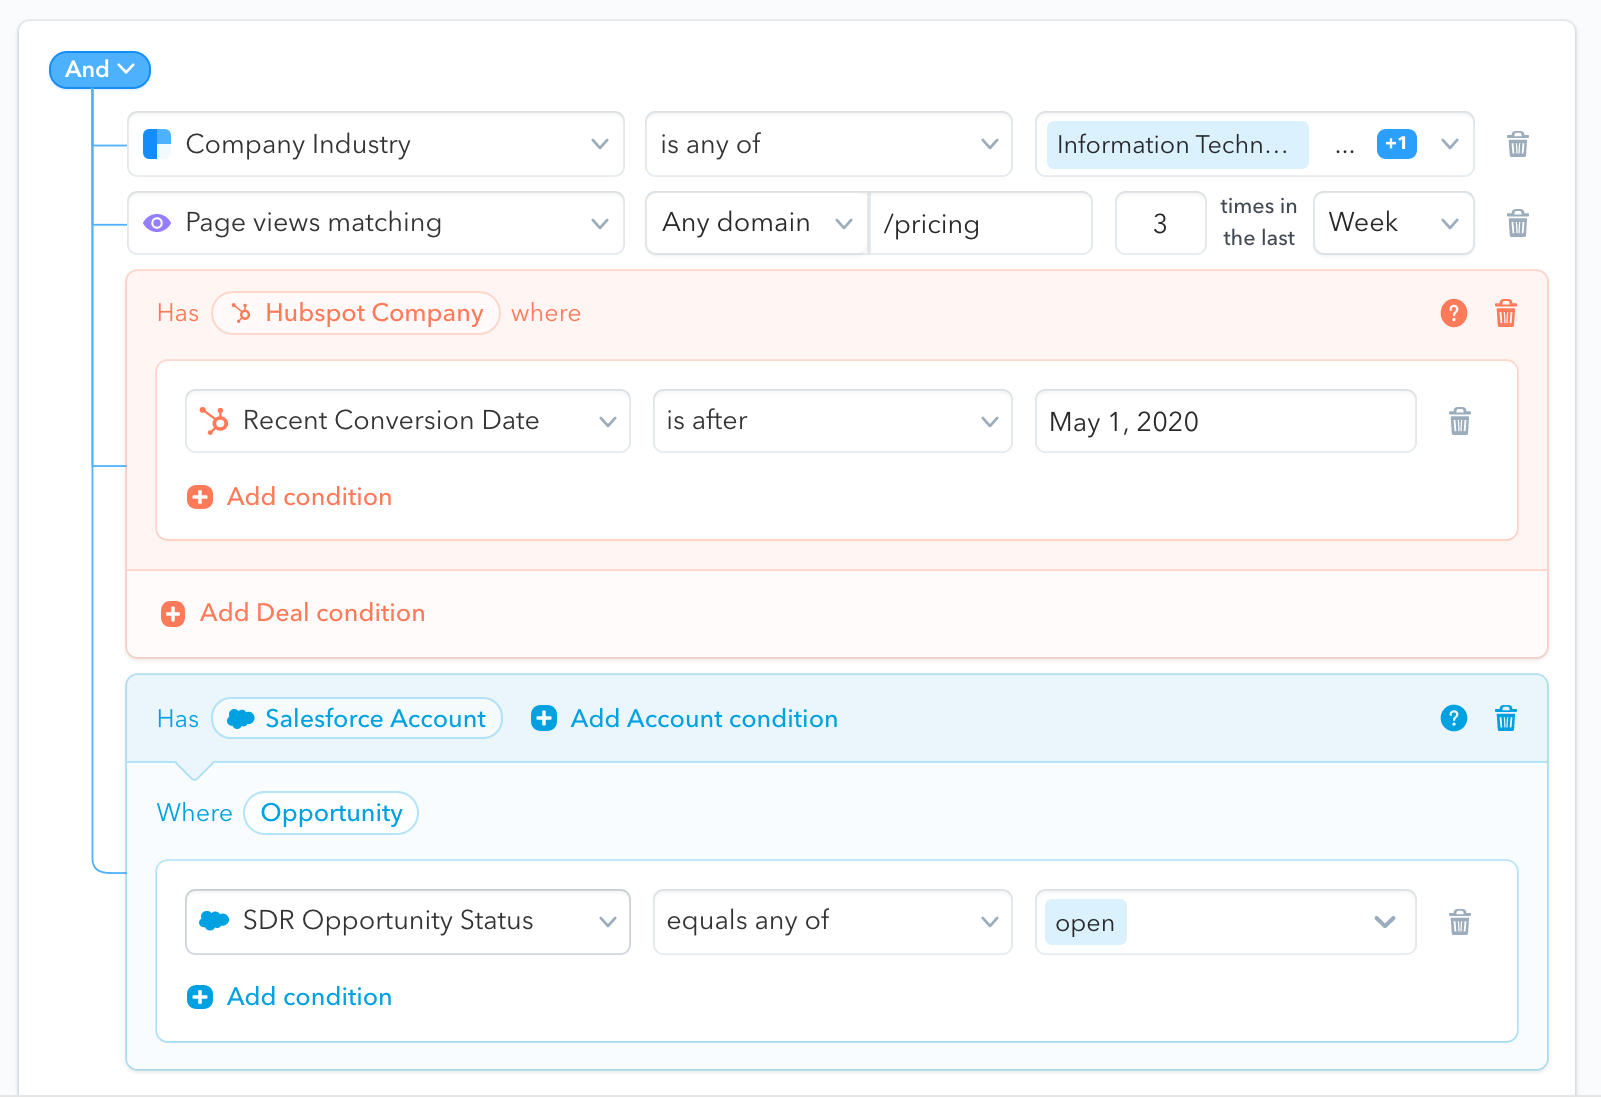Image resolution: width=1601 pixels, height=1099 pixels.
Task: Delete the Page views matching condition row
Action: point(1517,223)
